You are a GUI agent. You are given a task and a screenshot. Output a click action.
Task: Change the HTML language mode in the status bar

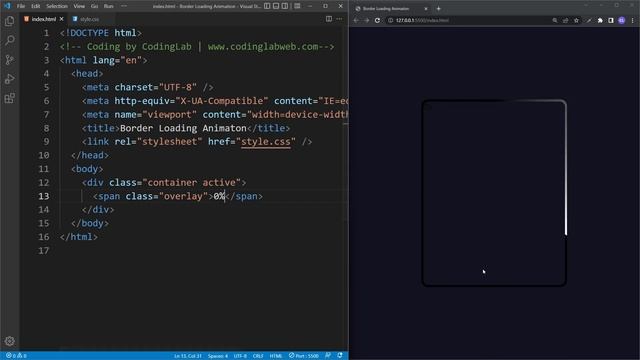click(x=276, y=356)
